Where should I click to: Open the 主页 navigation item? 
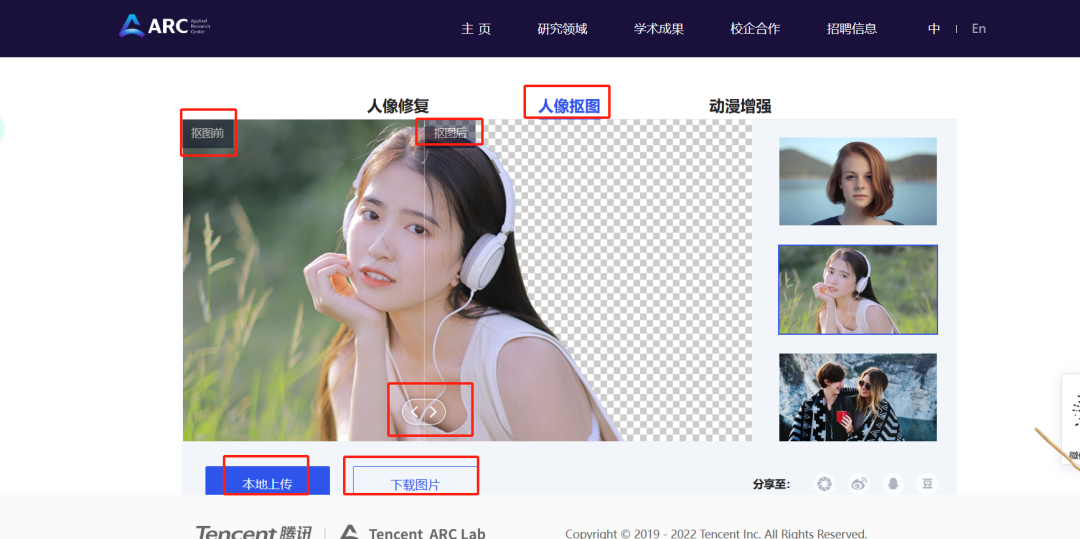click(476, 29)
